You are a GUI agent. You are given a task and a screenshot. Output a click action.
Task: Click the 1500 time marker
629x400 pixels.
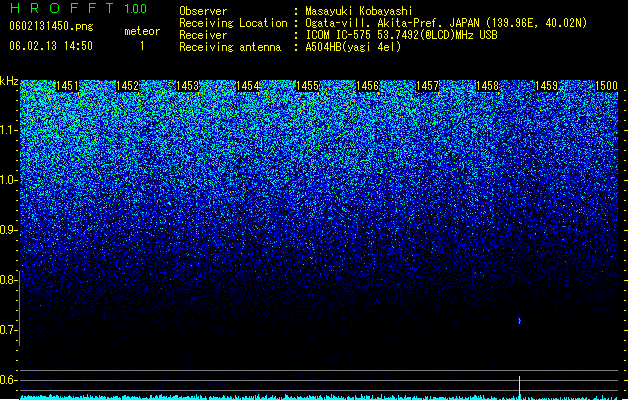tap(606, 86)
